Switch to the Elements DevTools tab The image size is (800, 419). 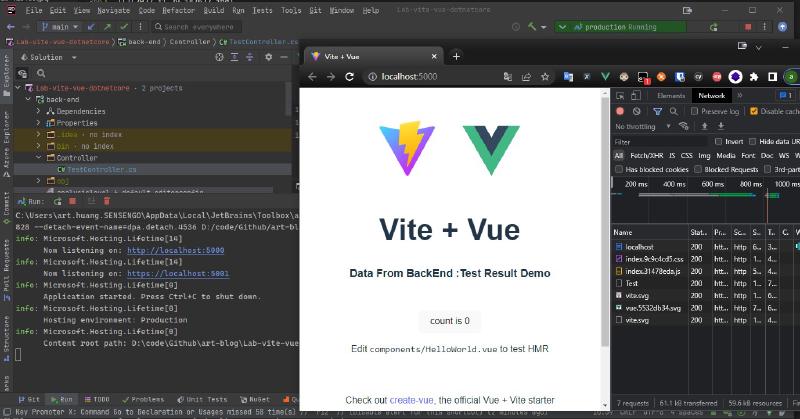pyautogui.click(x=670, y=95)
